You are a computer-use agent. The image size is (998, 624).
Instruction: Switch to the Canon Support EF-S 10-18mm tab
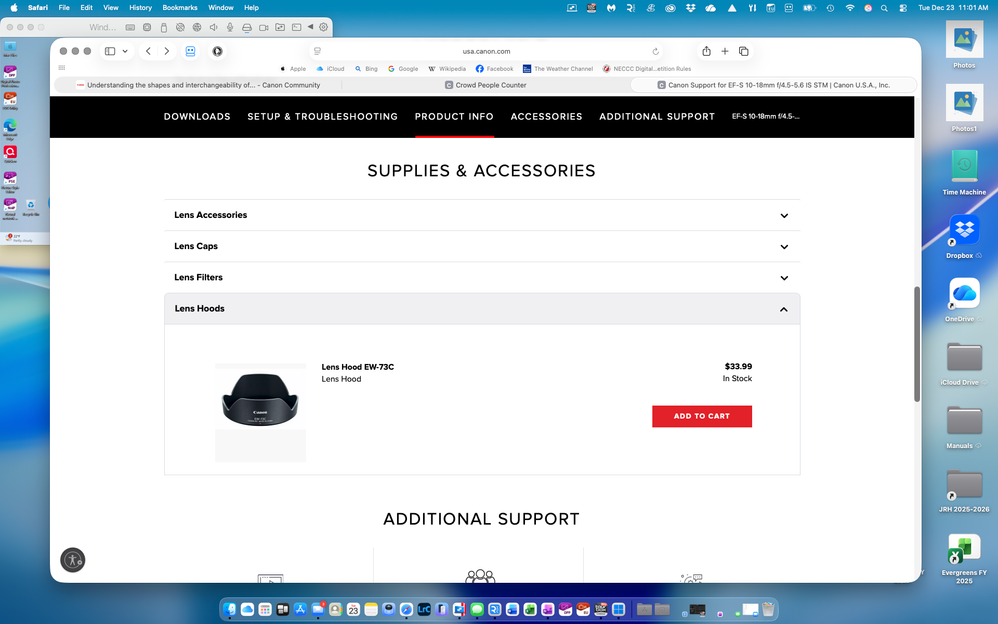coord(773,85)
